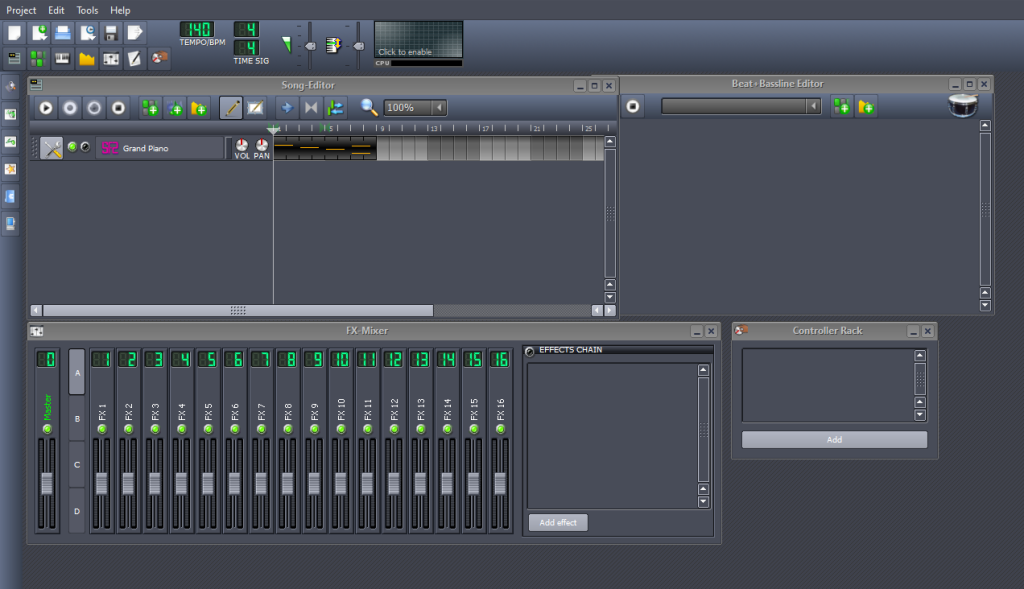Click the Master channel volume fader
This screenshot has width=1024, height=589.
coord(46,484)
